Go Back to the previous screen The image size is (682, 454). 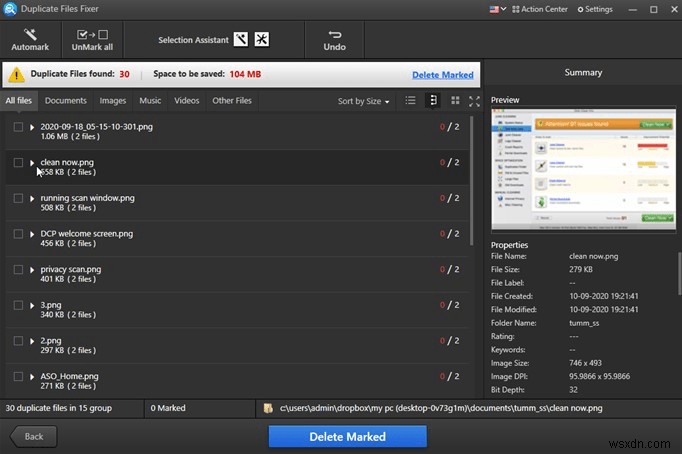pyautogui.click(x=34, y=436)
